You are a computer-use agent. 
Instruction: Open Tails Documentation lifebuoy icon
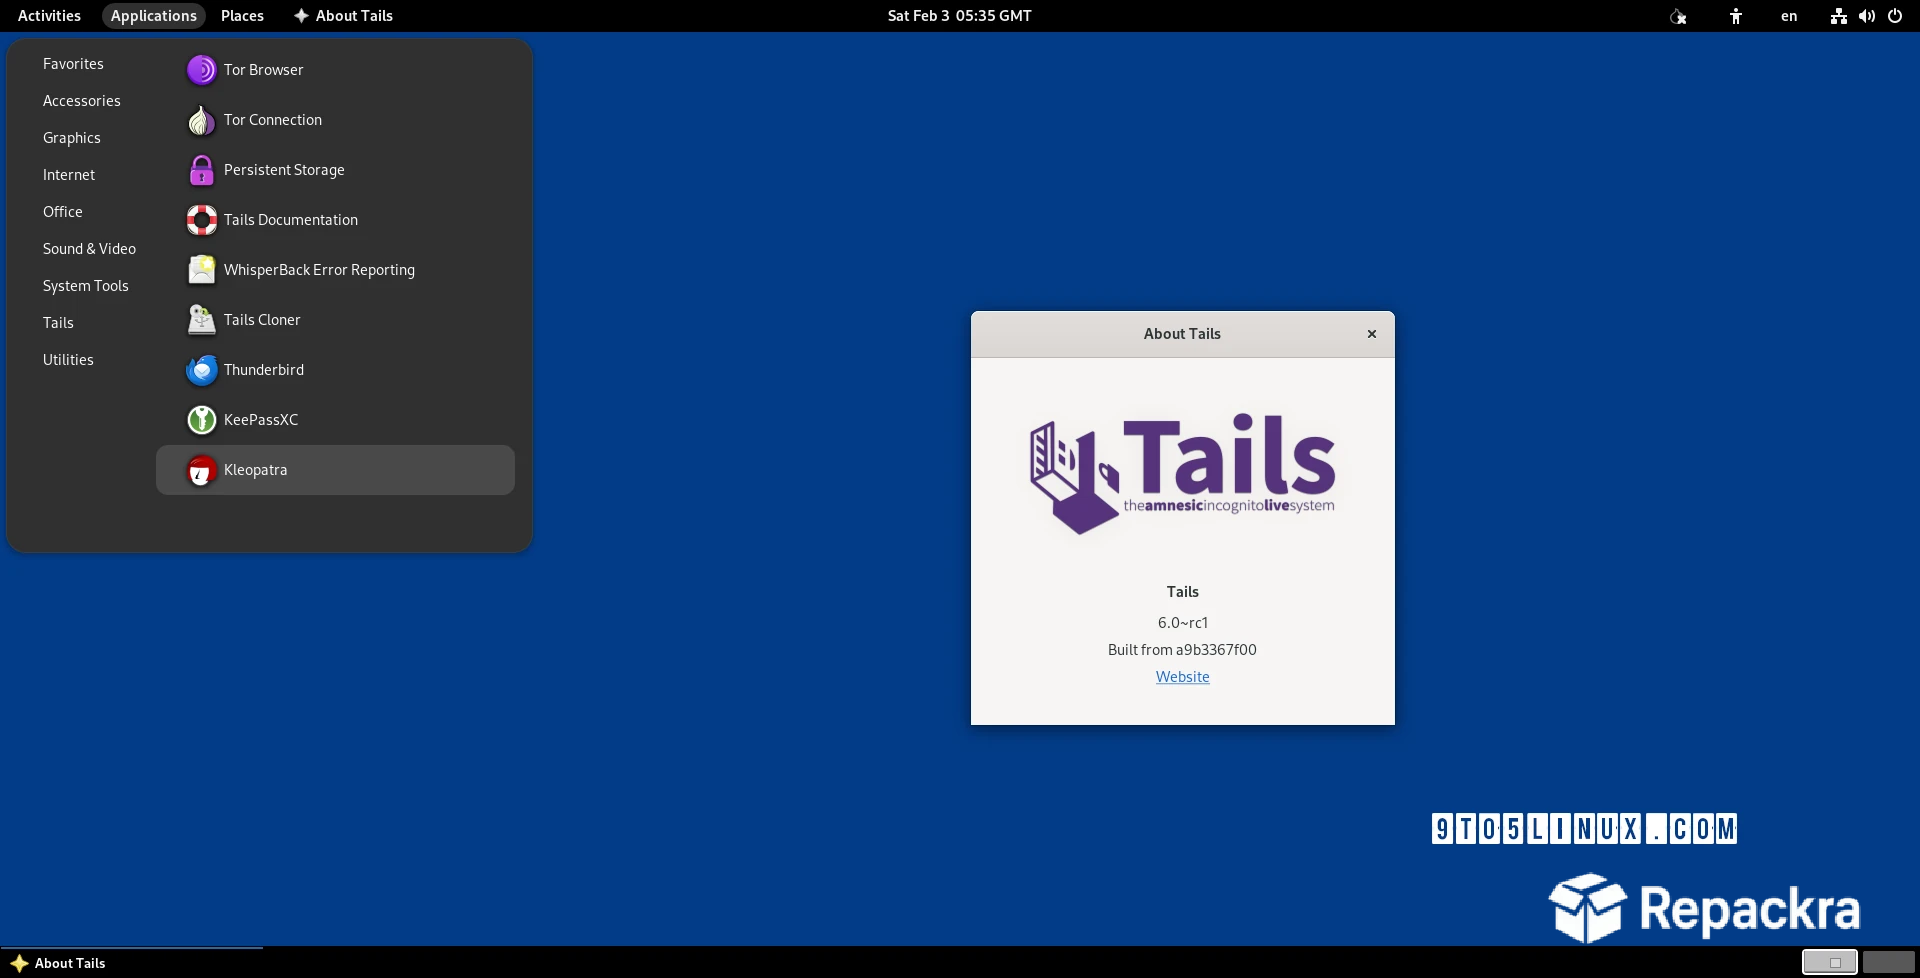[201, 220]
